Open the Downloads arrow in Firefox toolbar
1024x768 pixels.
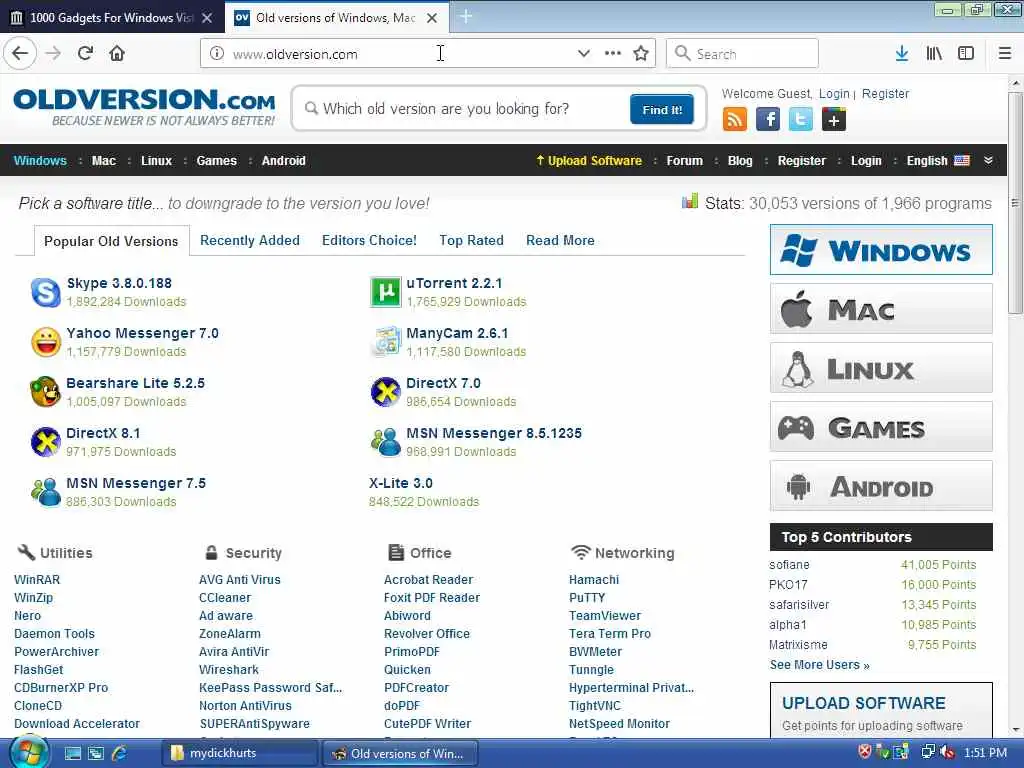click(x=902, y=54)
